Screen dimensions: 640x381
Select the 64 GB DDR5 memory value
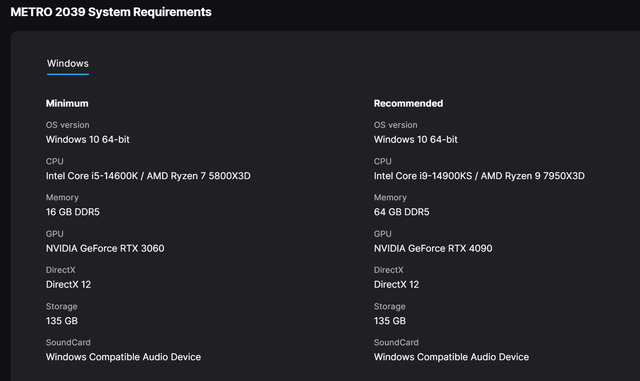click(x=402, y=212)
